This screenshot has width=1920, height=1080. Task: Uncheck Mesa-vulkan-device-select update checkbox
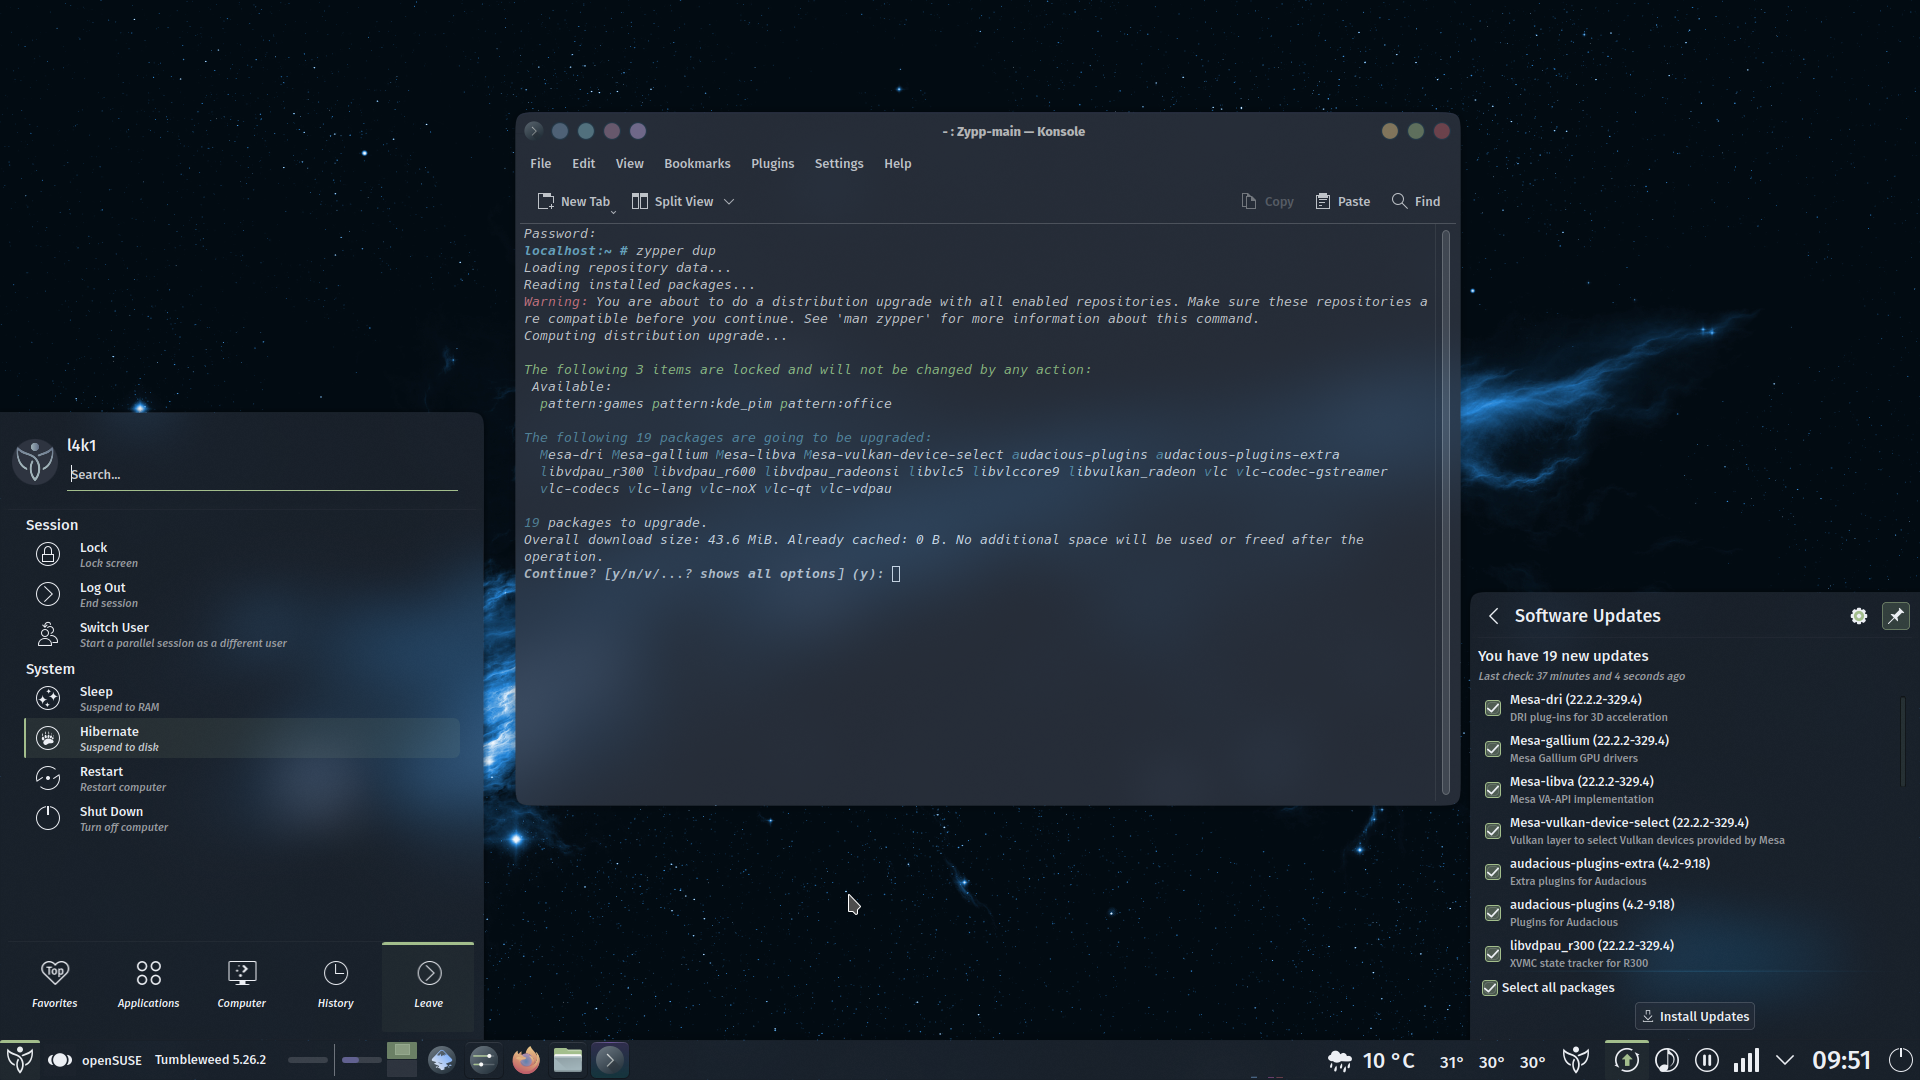pyautogui.click(x=1493, y=831)
